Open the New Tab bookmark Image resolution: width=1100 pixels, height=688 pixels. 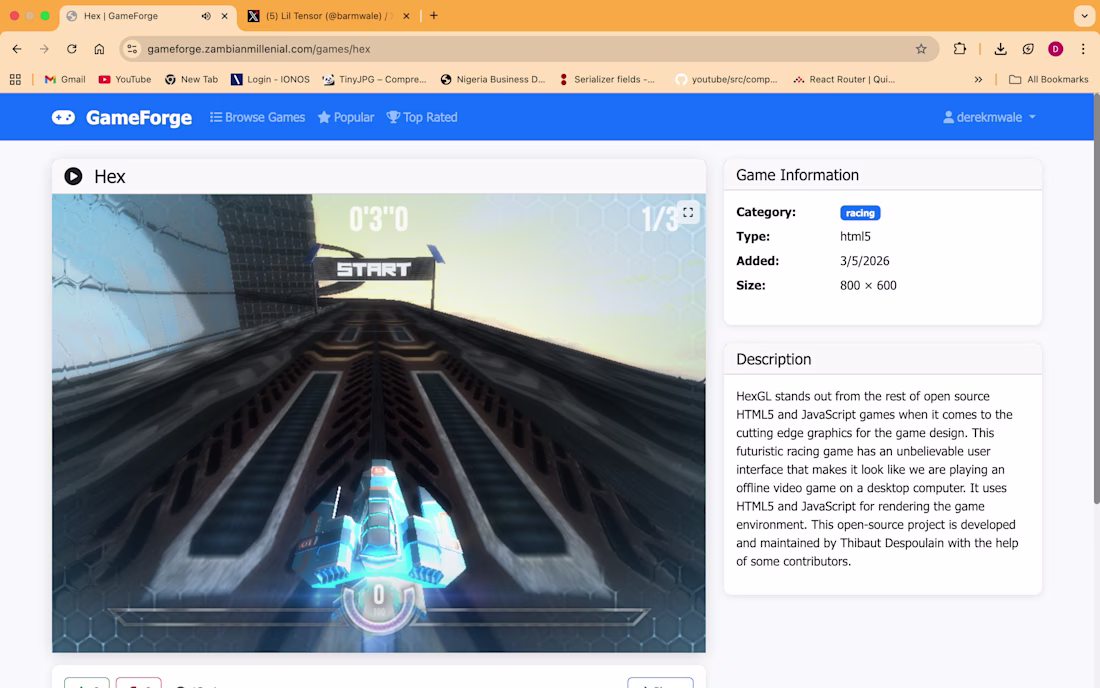coord(191,79)
